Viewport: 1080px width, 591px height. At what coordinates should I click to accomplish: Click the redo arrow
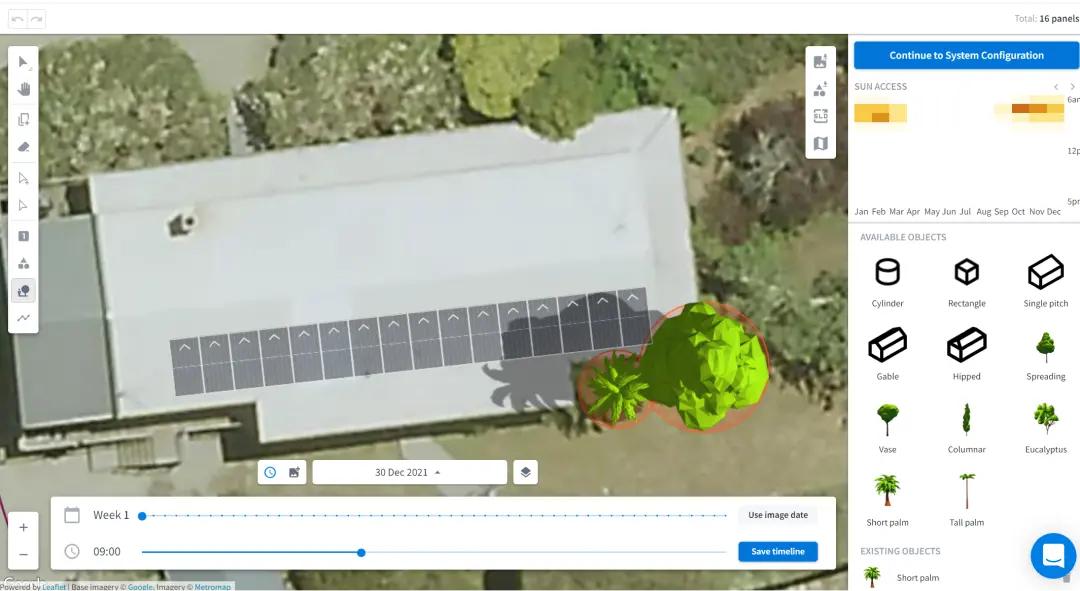37,19
